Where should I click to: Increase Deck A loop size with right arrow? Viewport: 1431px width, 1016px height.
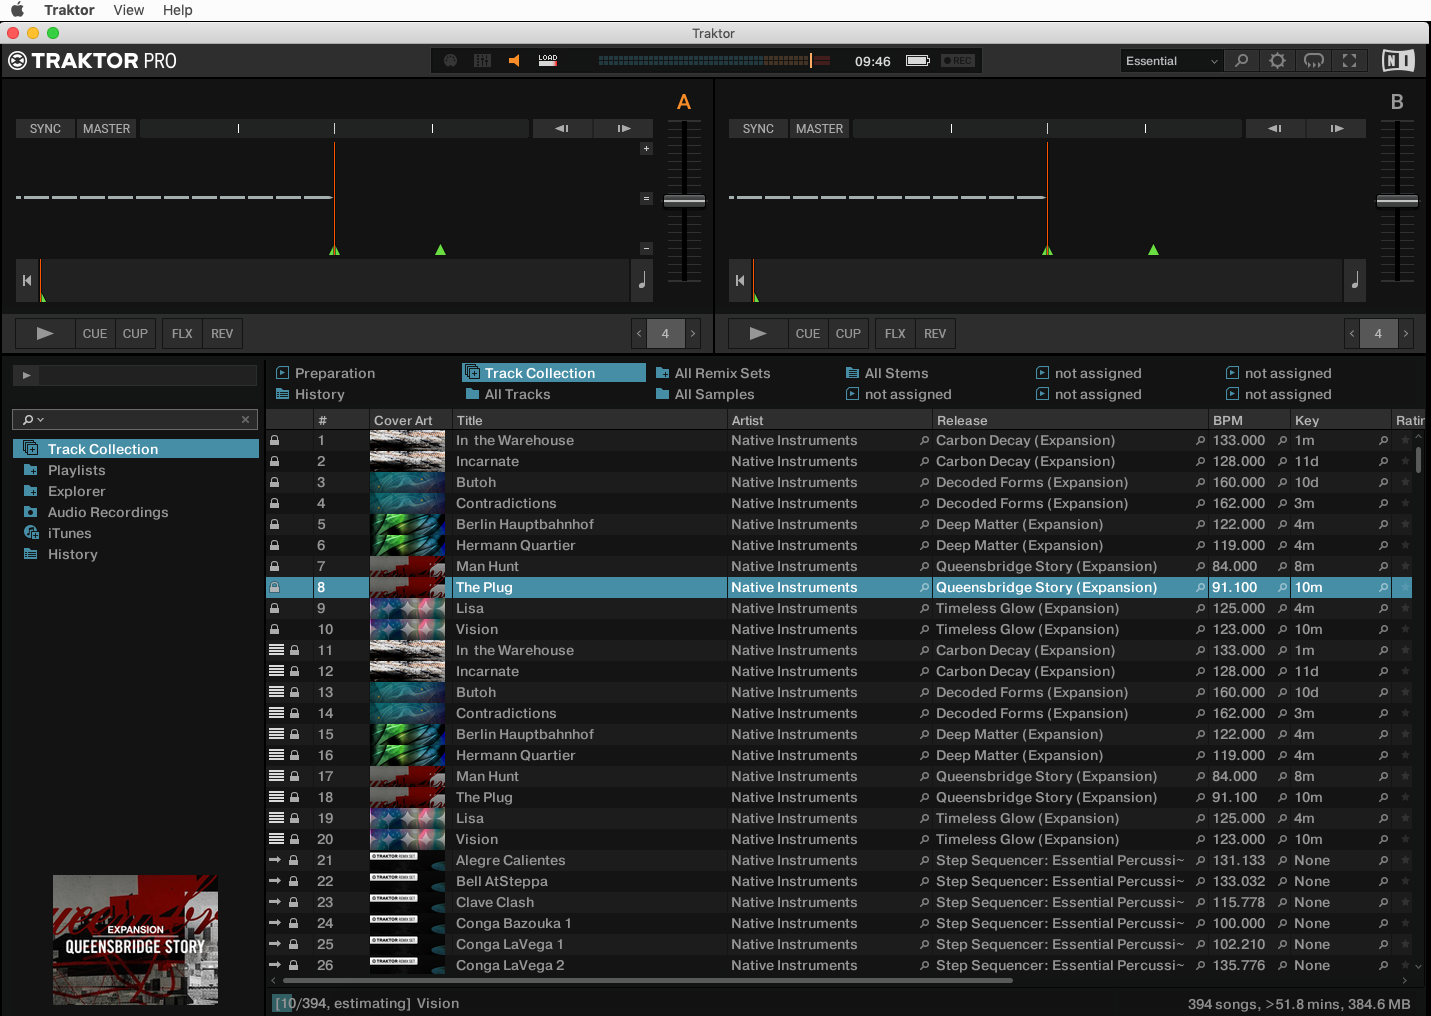(692, 334)
